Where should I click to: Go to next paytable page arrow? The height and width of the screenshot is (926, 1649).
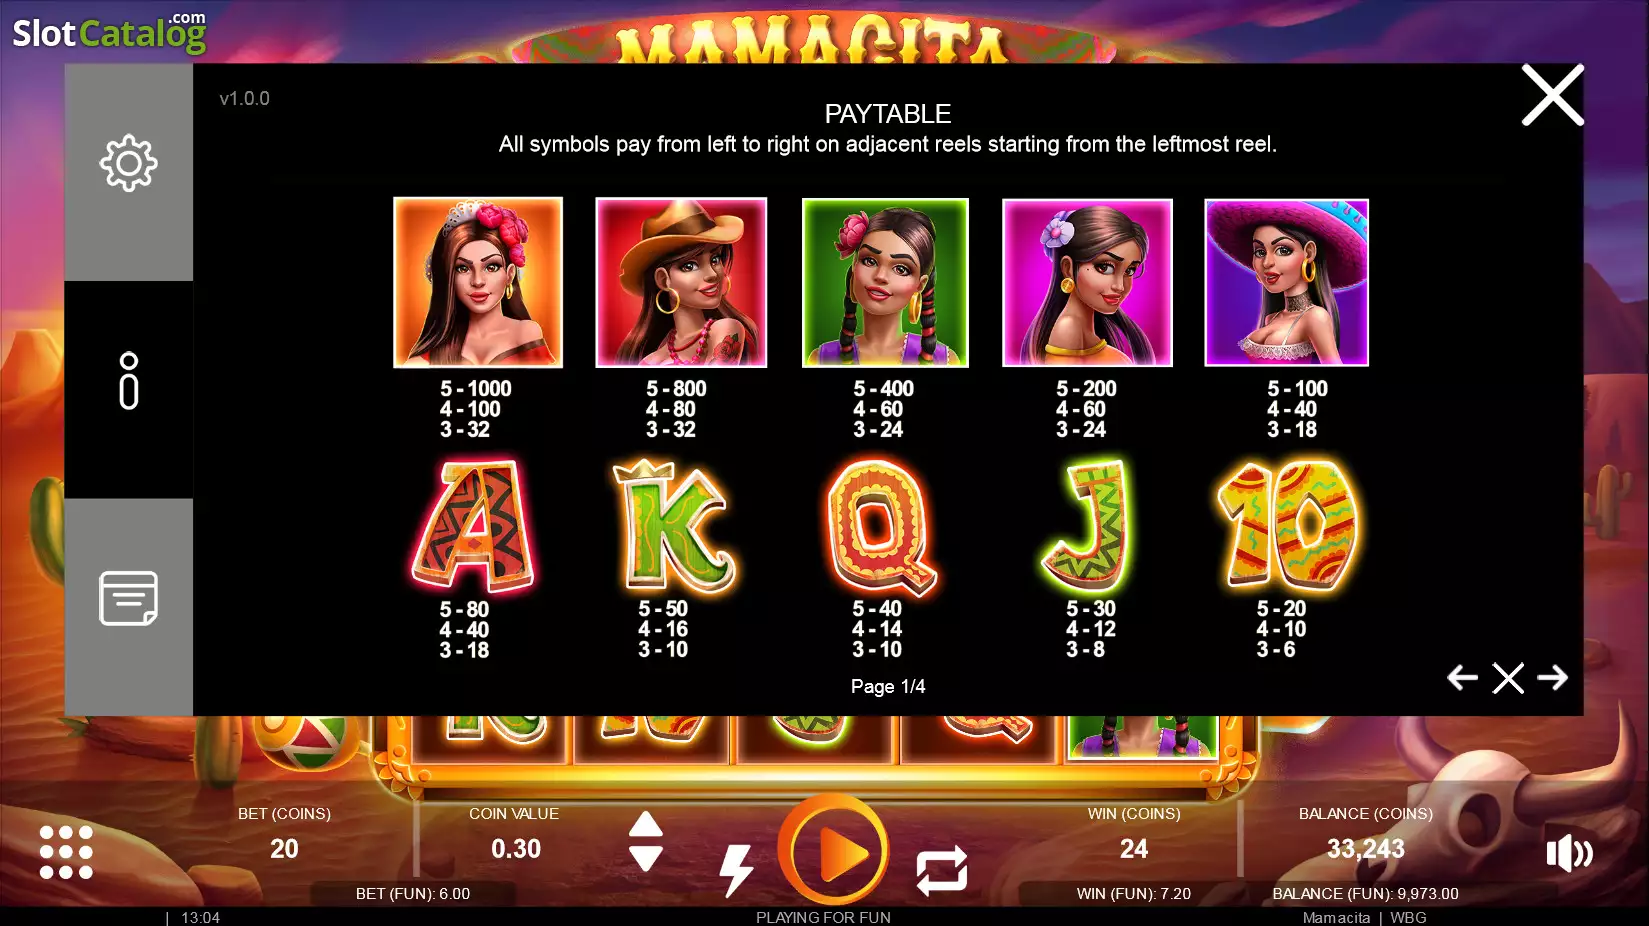(1553, 678)
